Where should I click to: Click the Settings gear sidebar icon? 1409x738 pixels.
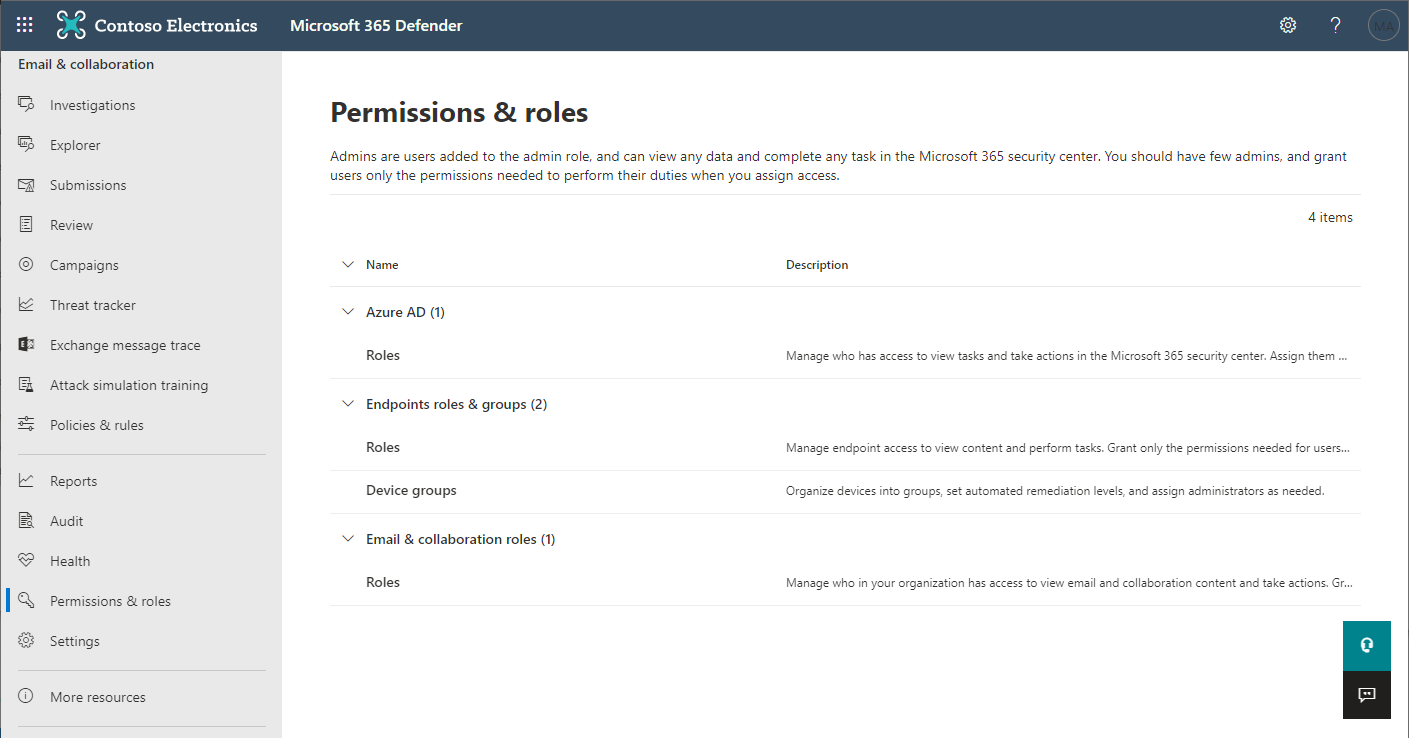(x=27, y=640)
